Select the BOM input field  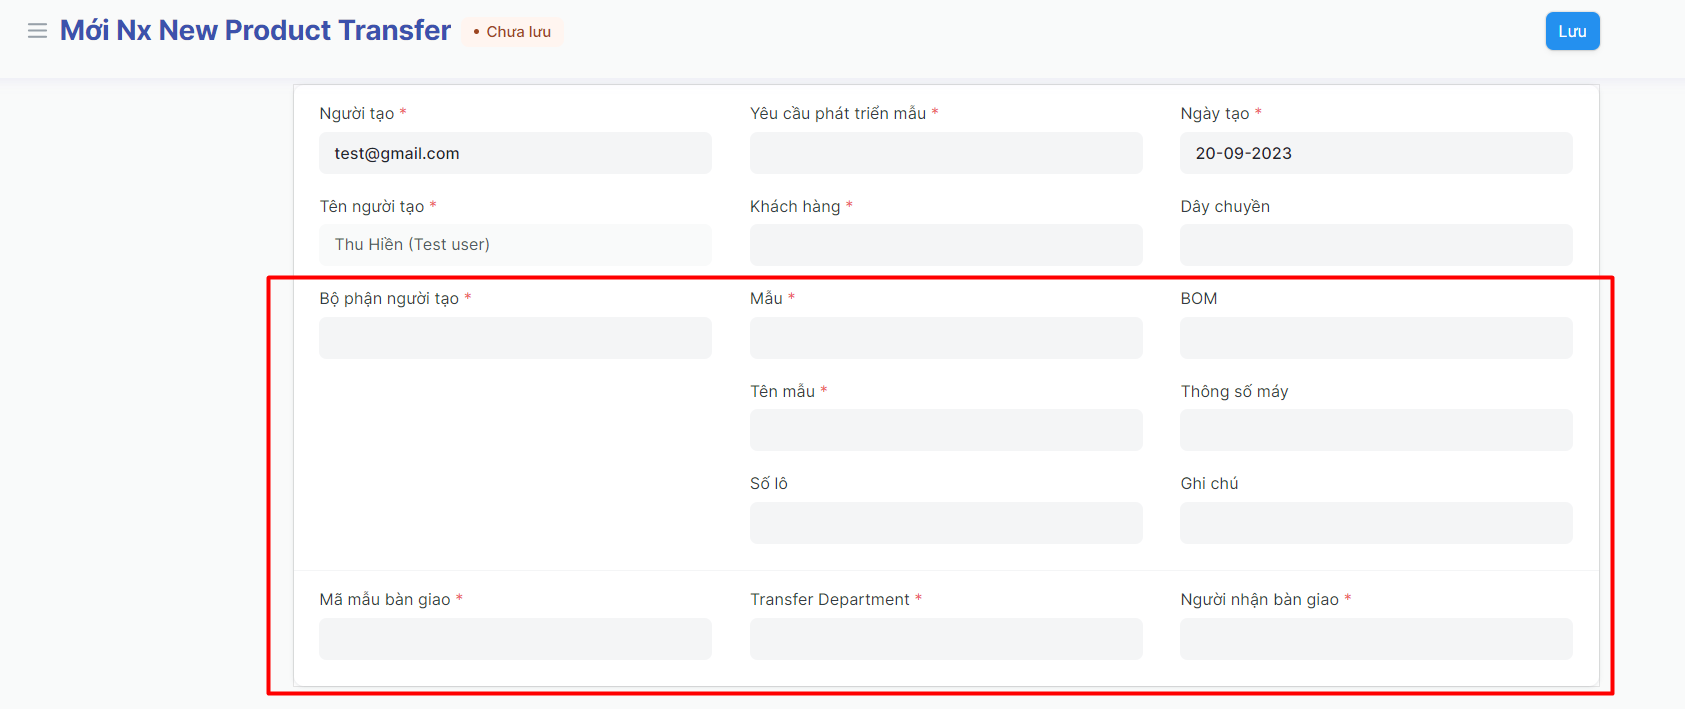[x=1375, y=338]
